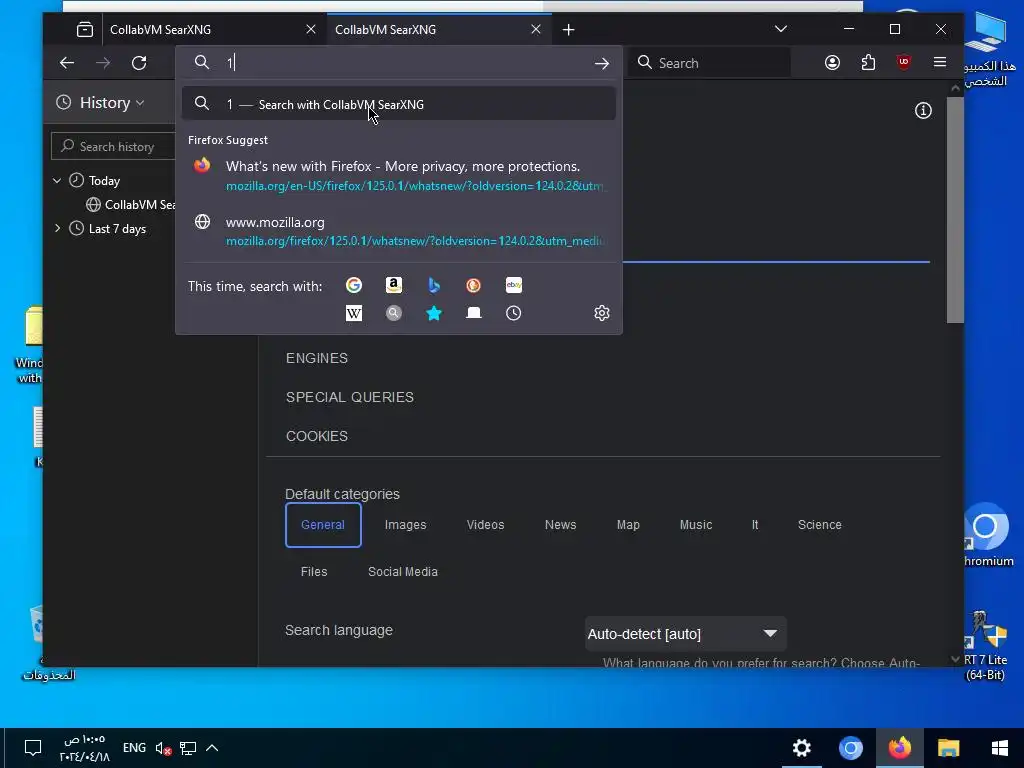This screenshot has height=768, width=1024.
Task: Search this time with Amazon icon
Action: click(x=394, y=285)
